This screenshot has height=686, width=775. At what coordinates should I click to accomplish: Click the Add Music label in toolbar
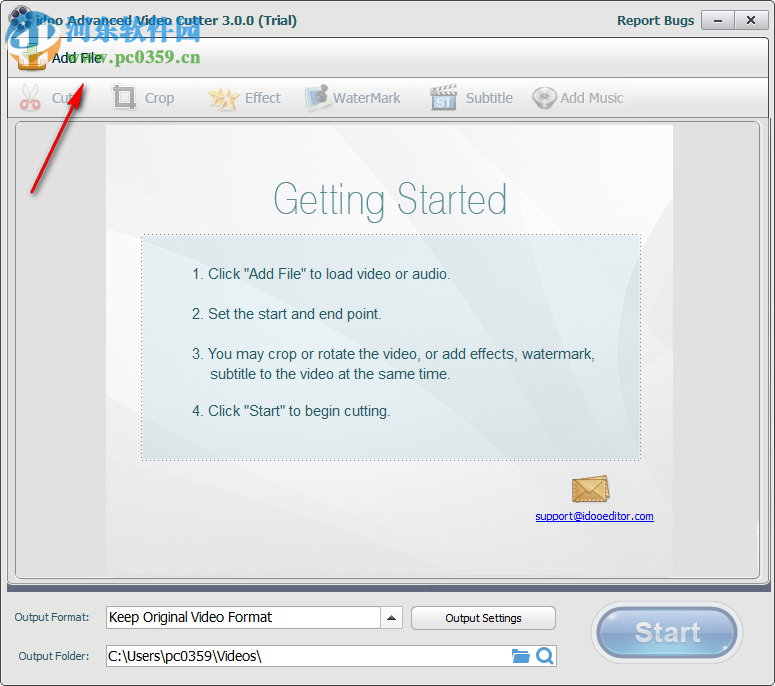[x=592, y=98]
